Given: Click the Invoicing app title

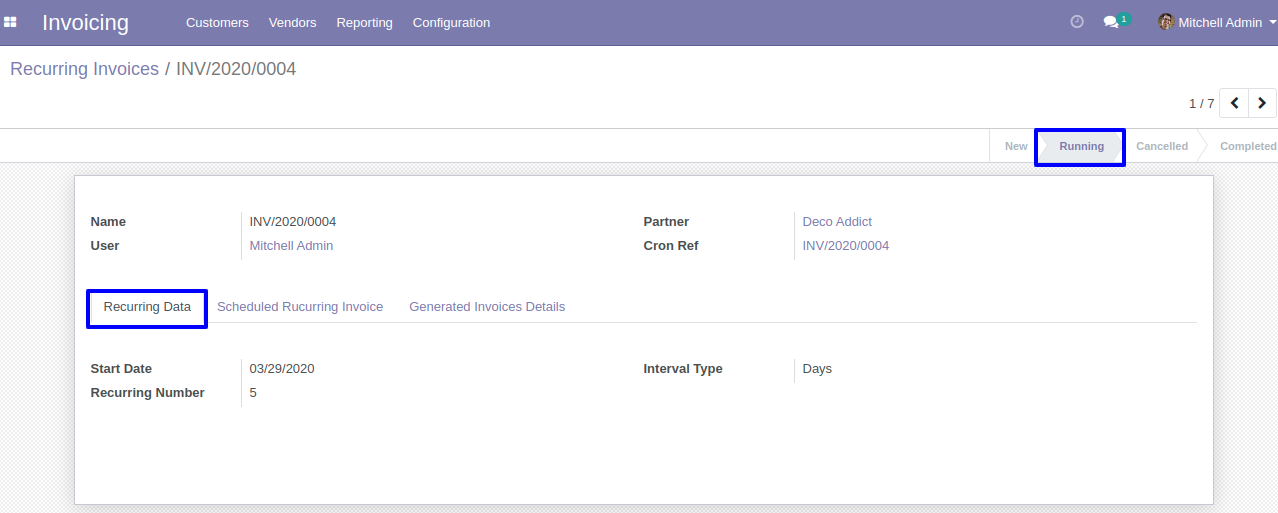Looking at the screenshot, I should point(85,22).
